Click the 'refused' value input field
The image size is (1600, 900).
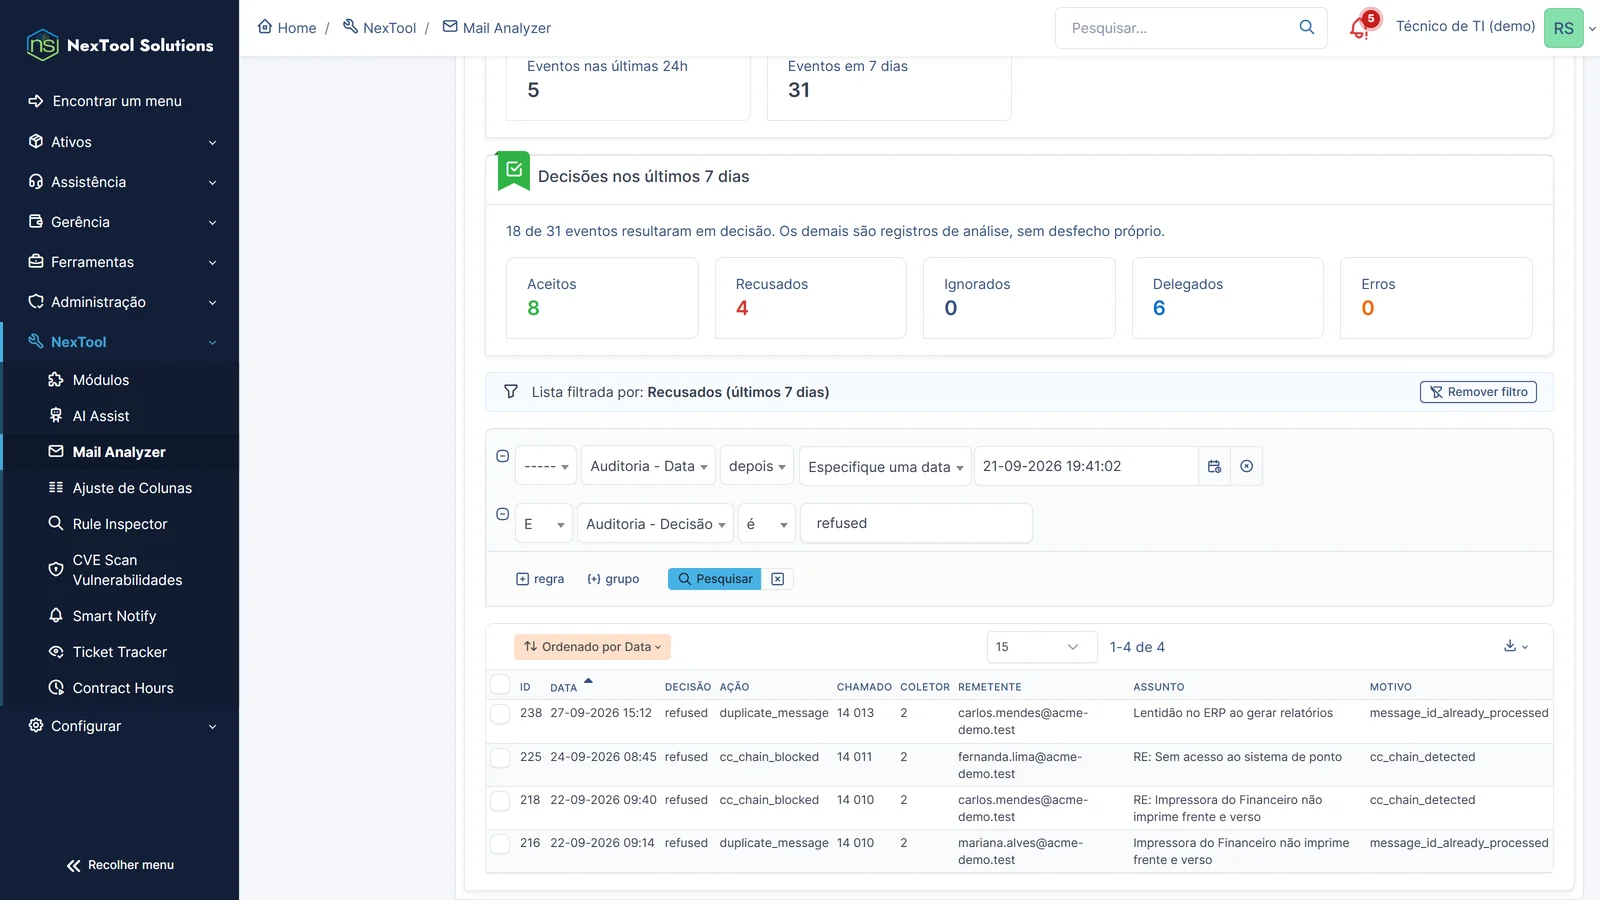(x=916, y=523)
